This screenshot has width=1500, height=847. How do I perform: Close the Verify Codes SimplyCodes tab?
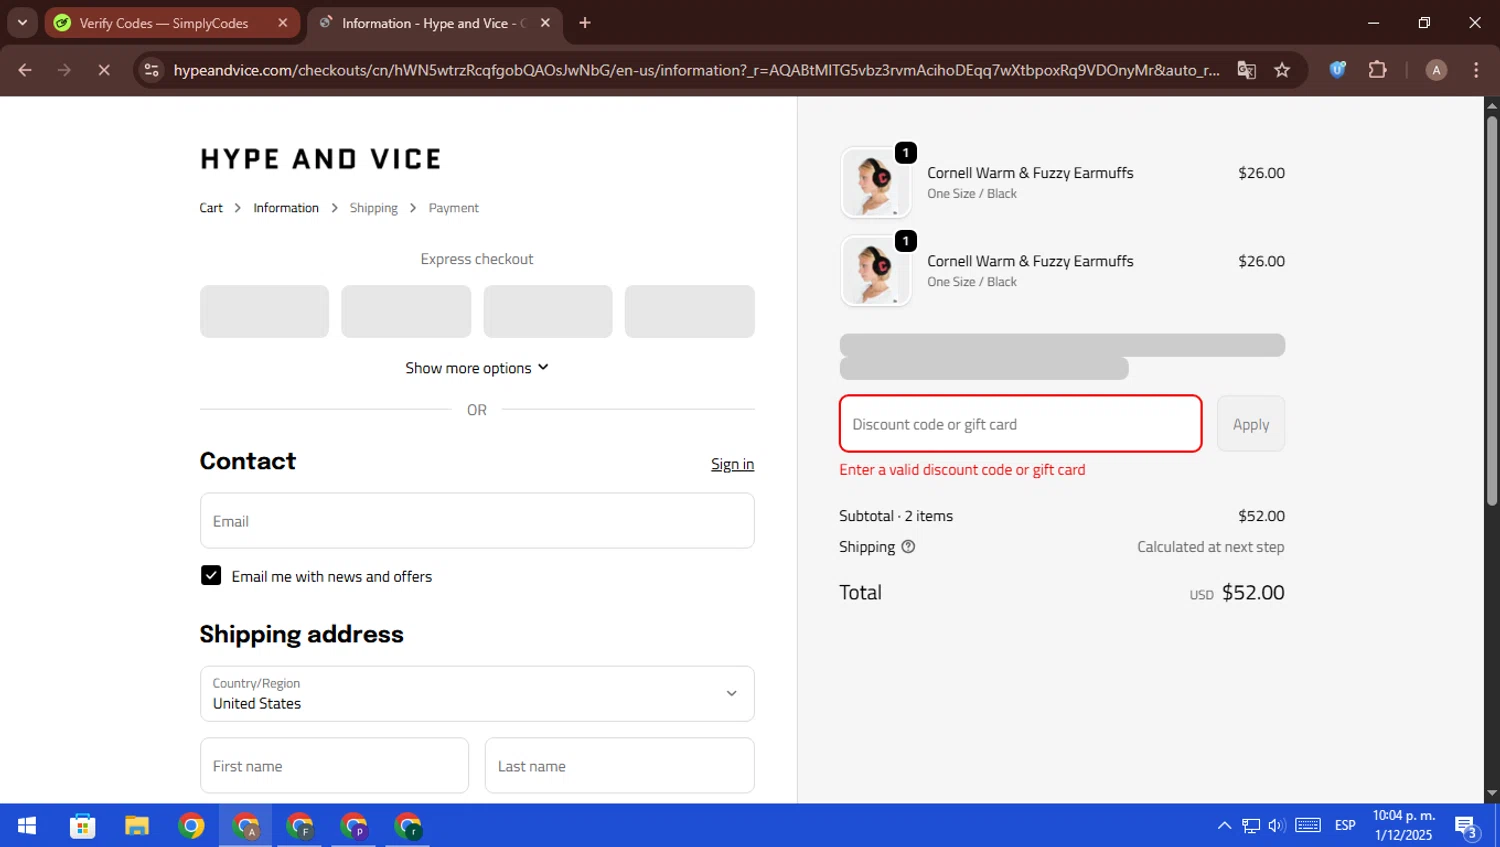click(283, 23)
